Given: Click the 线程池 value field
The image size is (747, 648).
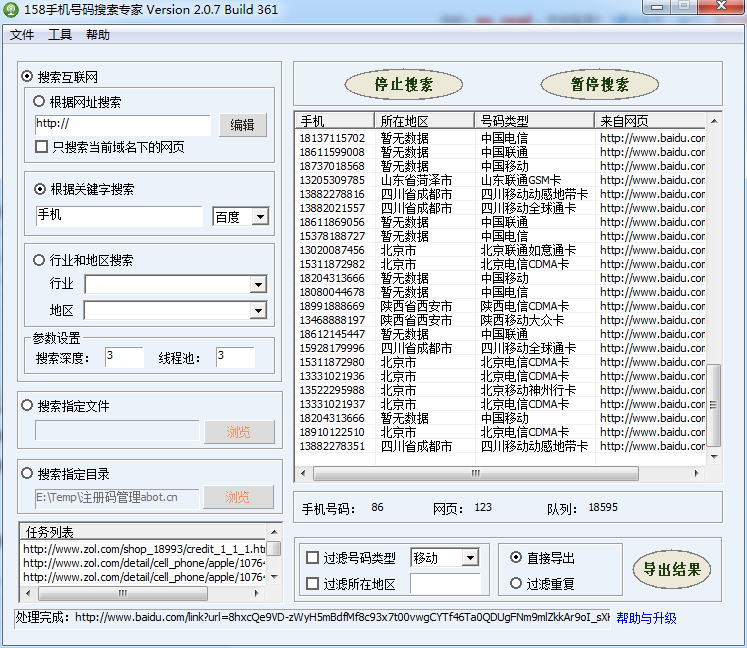Looking at the screenshot, I should click(235, 357).
